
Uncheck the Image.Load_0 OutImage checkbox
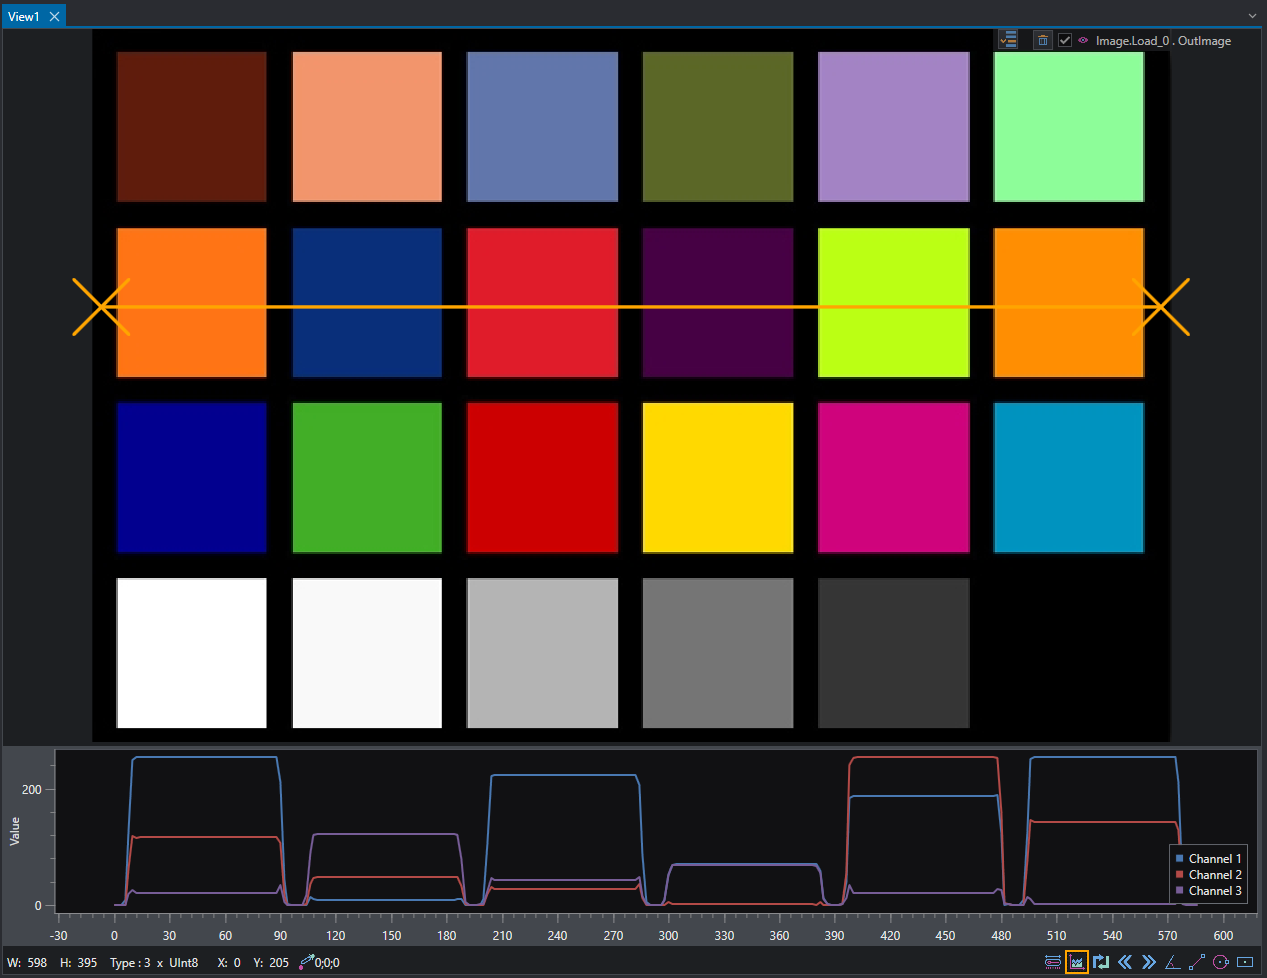pyautogui.click(x=1065, y=40)
